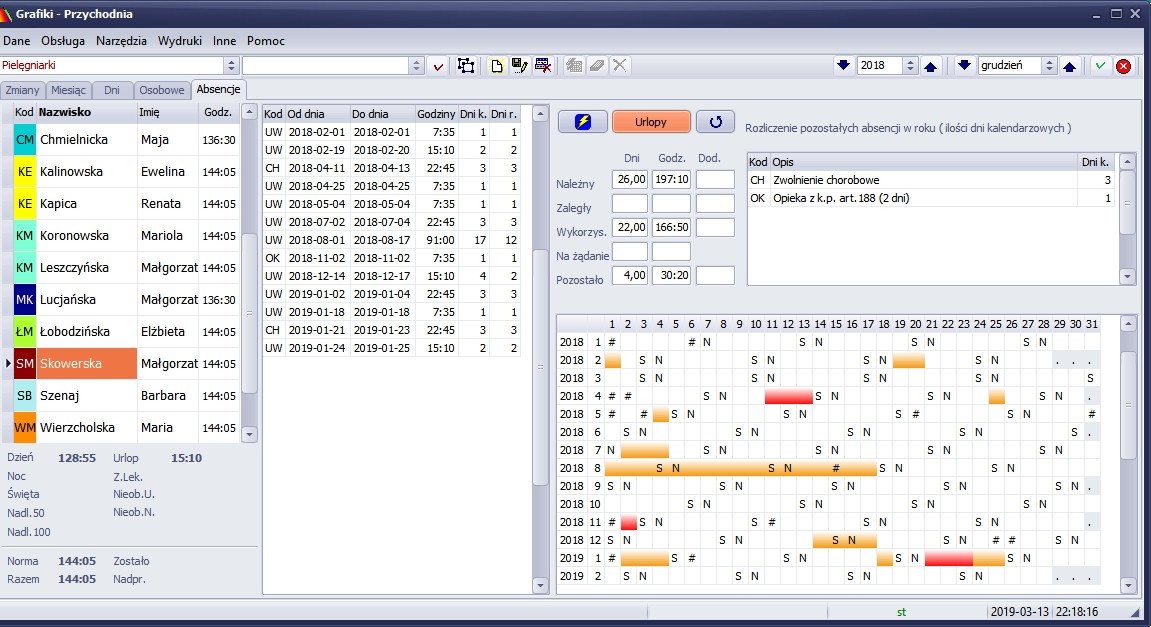1151x627 pixels.
Task: Click the circular refresh arrow button
Action: pos(716,122)
